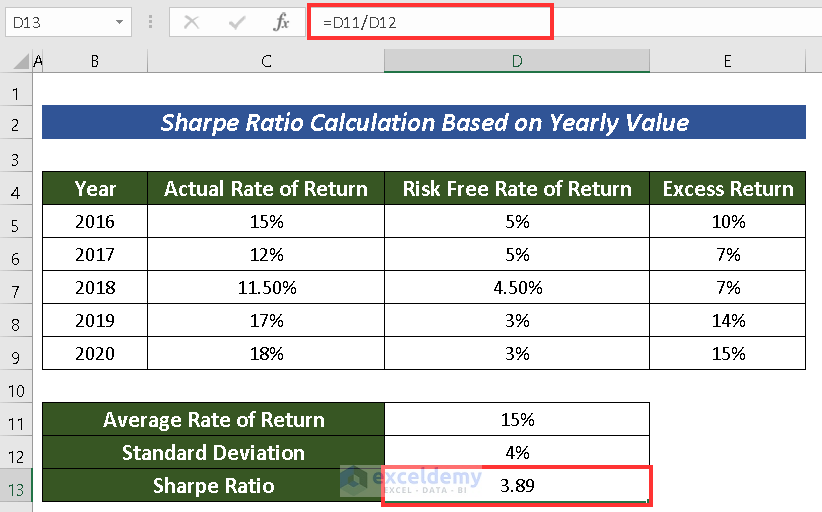Click the Average Rate of Return label cell
822x512 pixels.
pyautogui.click(x=213, y=419)
